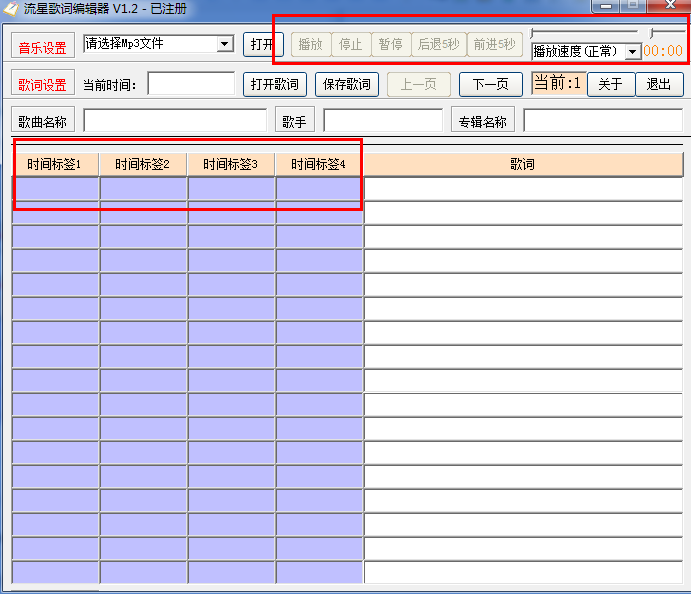This screenshot has height=594, width=691.
Task: Click last row cell under 时间标签1
Action: [x=55, y=572]
